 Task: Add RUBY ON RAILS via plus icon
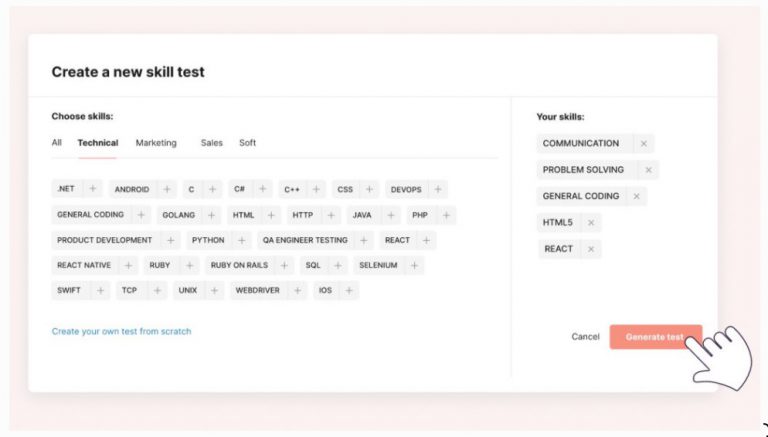coord(284,266)
